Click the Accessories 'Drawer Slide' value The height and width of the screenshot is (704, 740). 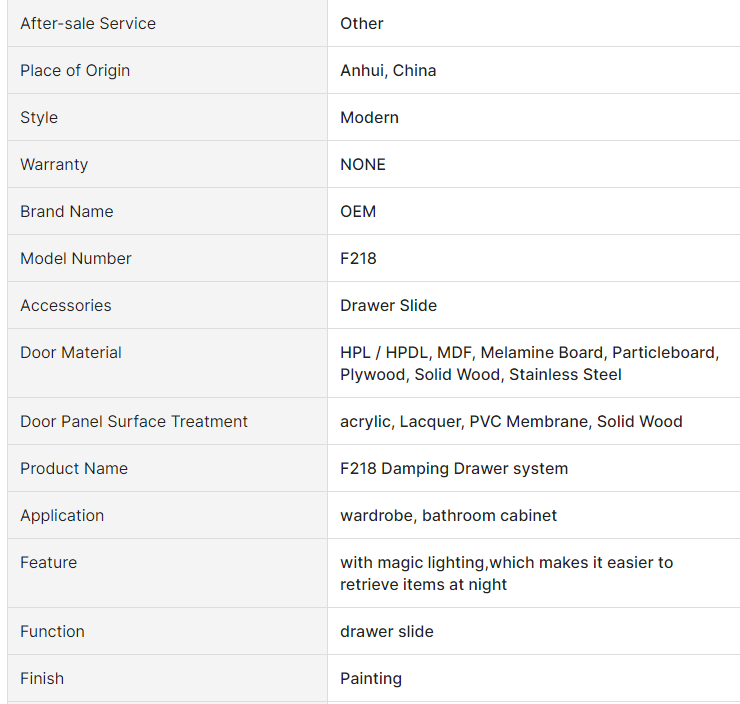[388, 306]
